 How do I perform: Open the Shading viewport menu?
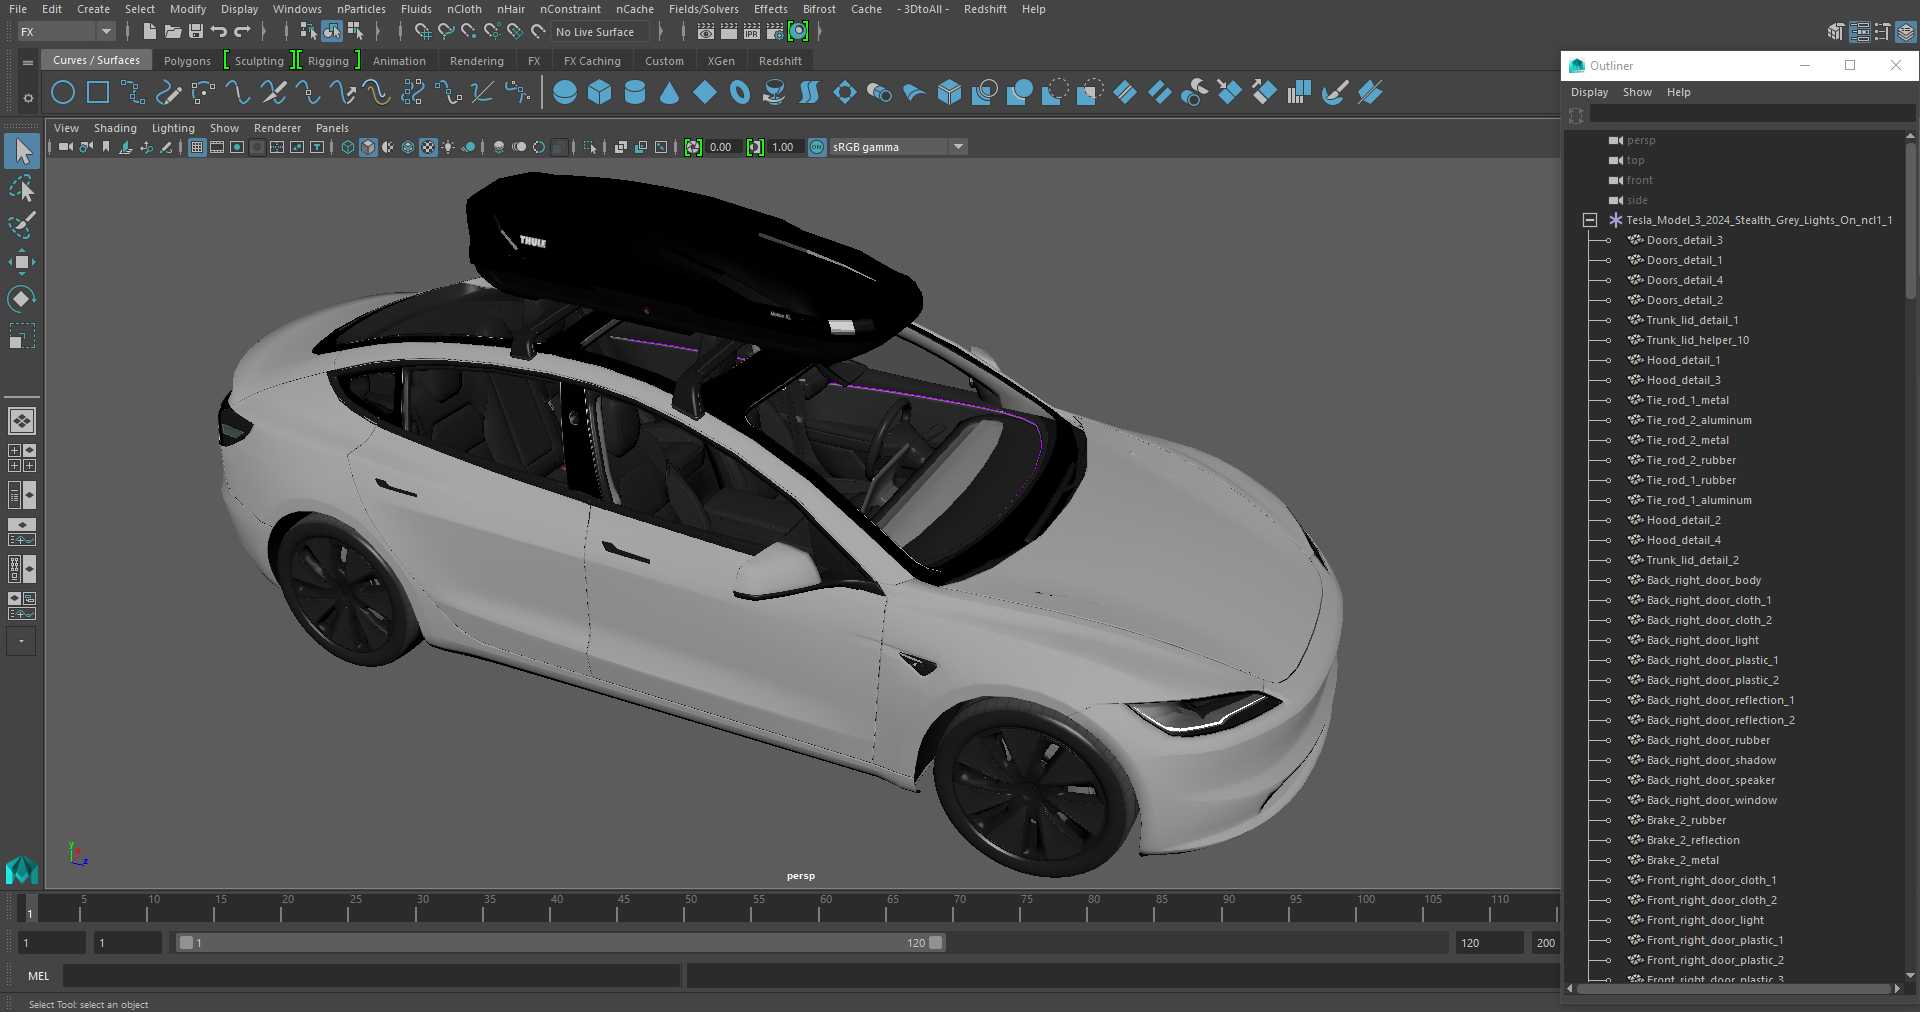pyautogui.click(x=115, y=128)
